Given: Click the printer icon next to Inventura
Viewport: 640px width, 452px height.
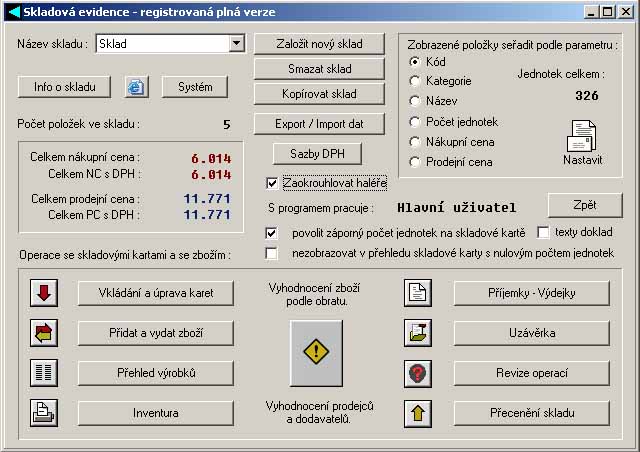Looking at the screenshot, I should 44,413.
